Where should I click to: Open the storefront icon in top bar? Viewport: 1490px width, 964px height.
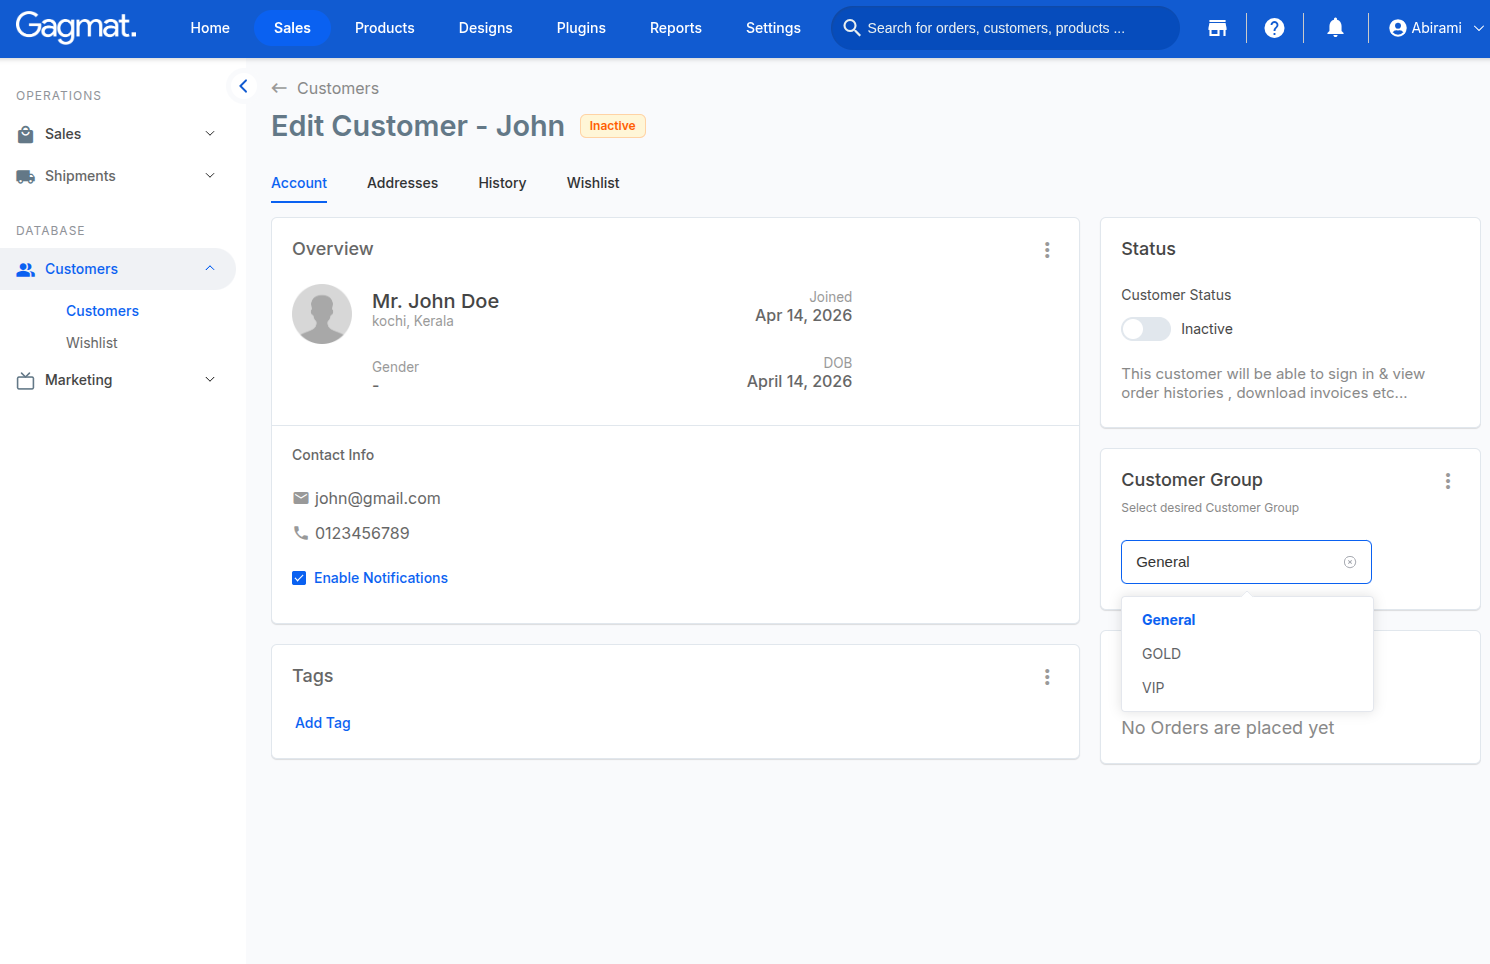1217,28
